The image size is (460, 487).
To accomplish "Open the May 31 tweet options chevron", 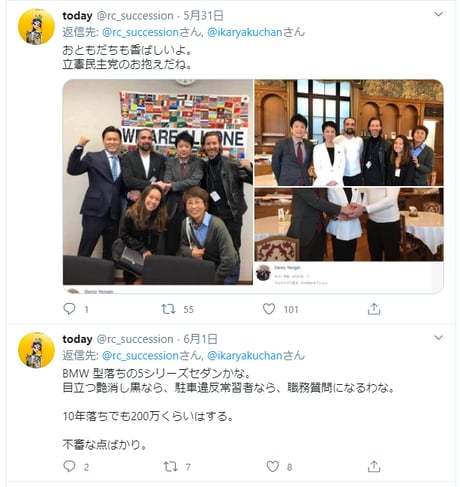I will (439, 14).
